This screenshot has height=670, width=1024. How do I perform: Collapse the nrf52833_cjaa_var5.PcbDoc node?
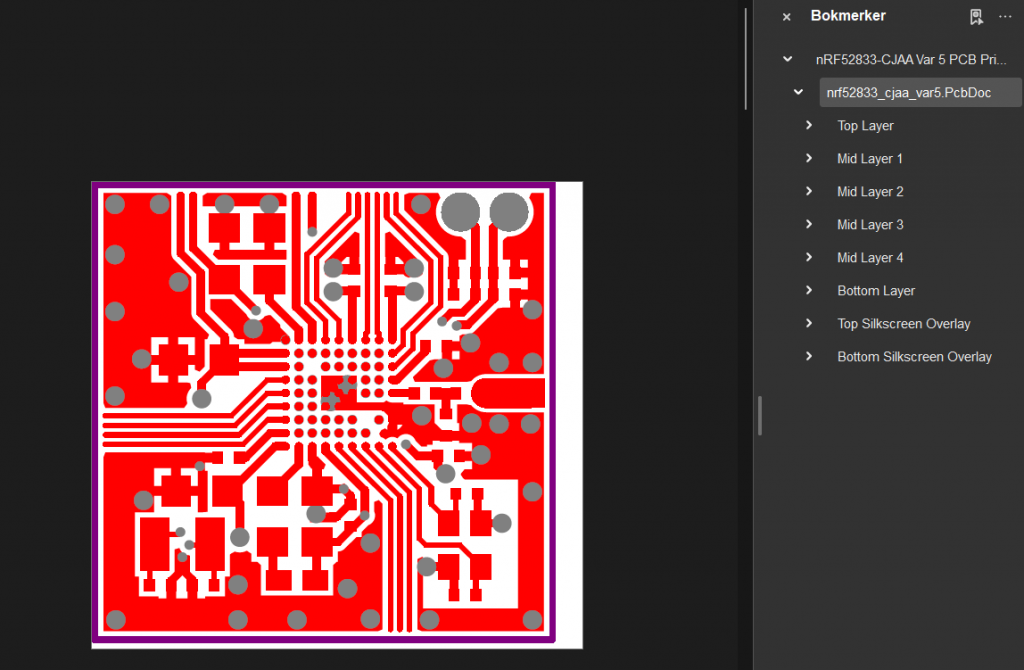[x=798, y=93]
